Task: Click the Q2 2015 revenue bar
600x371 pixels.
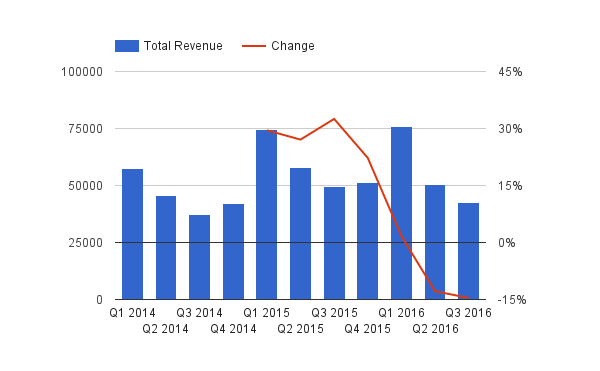Action: click(x=300, y=234)
